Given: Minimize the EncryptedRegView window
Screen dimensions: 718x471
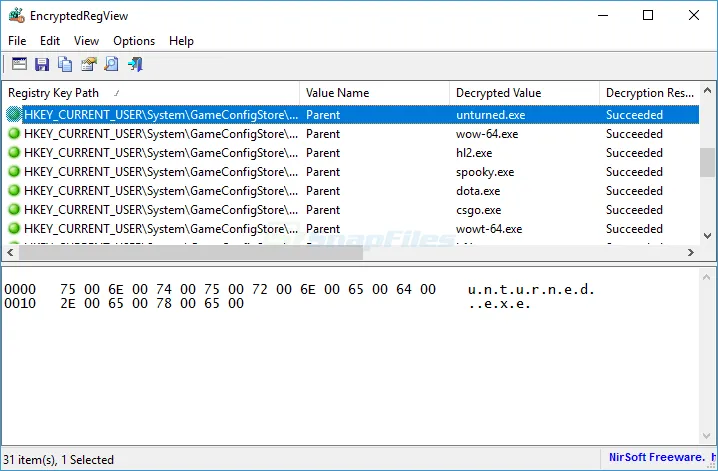Looking at the screenshot, I should click(603, 16).
